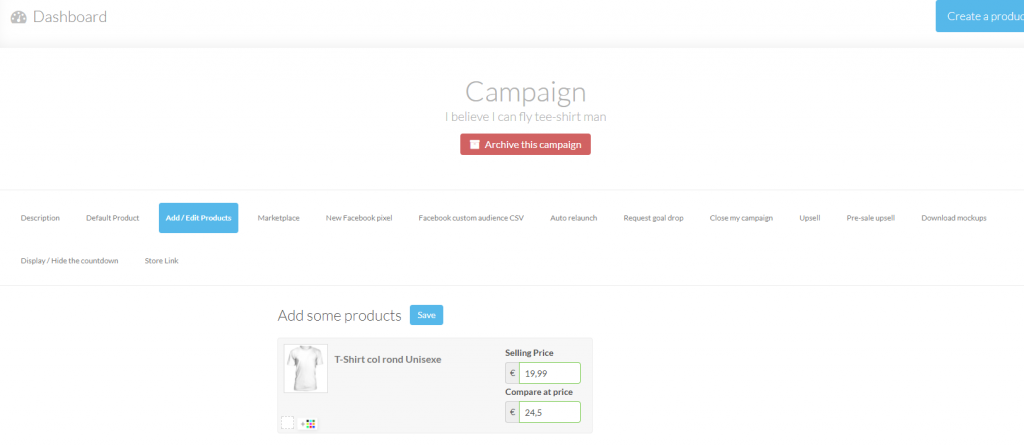Click Create a product button
Viewport: 1024px width, 446px height.
[980, 16]
